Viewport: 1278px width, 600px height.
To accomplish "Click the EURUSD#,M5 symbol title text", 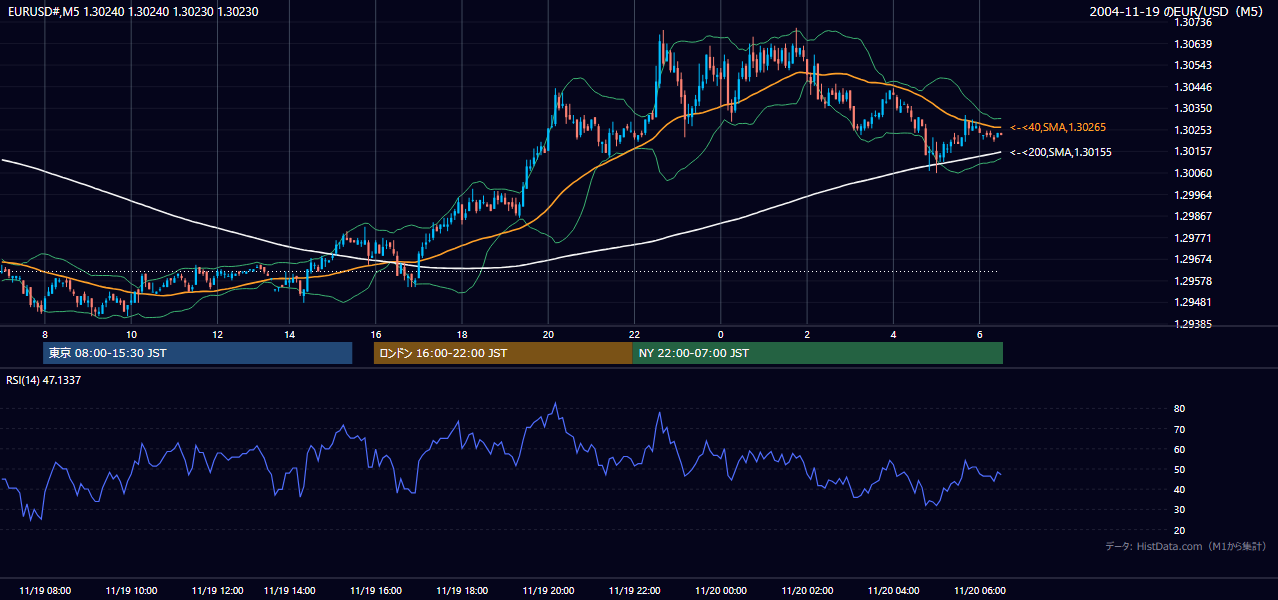I will point(42,12).
